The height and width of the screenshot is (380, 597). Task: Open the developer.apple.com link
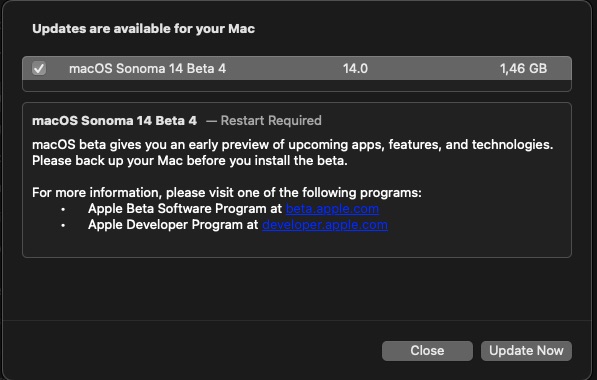(325, 225)
